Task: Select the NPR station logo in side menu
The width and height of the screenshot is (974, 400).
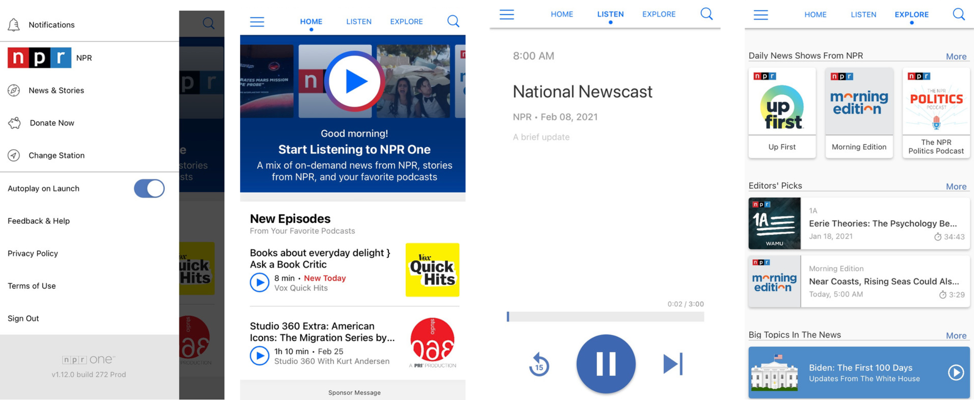Action: 39,58
